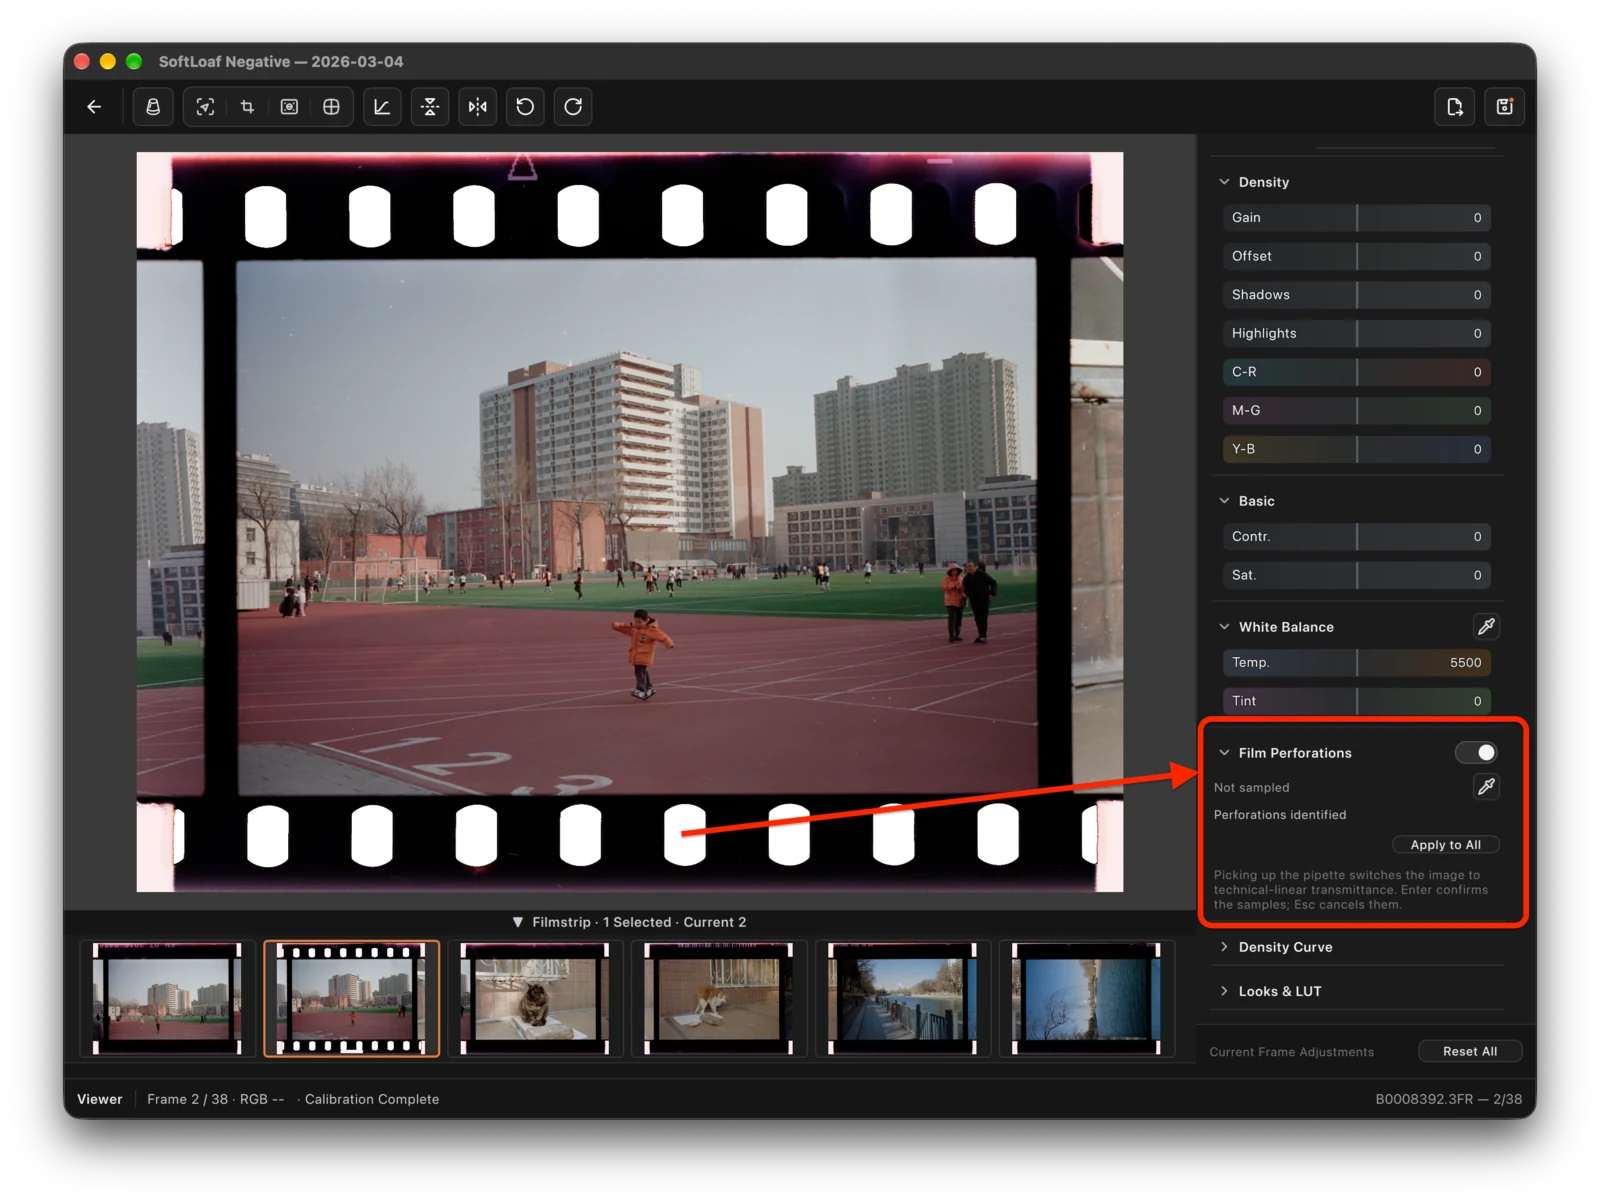The image size is (1600, 1203).
Task: Select the sitting cat filmstrip thumbnail
Action: 535,998
